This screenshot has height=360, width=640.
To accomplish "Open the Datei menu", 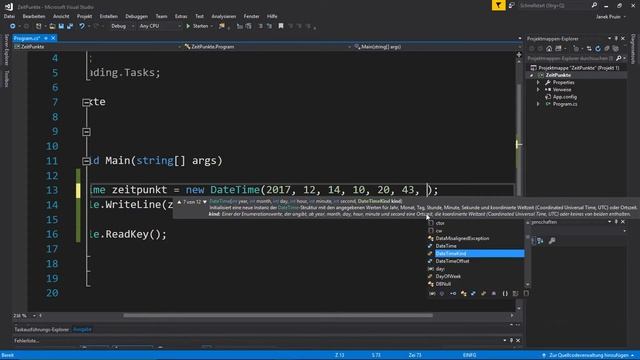I will point(9,16).
